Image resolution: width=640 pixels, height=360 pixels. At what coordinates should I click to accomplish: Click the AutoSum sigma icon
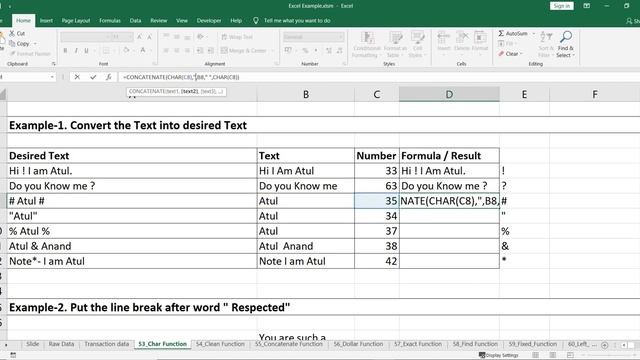tap(501, 33)
